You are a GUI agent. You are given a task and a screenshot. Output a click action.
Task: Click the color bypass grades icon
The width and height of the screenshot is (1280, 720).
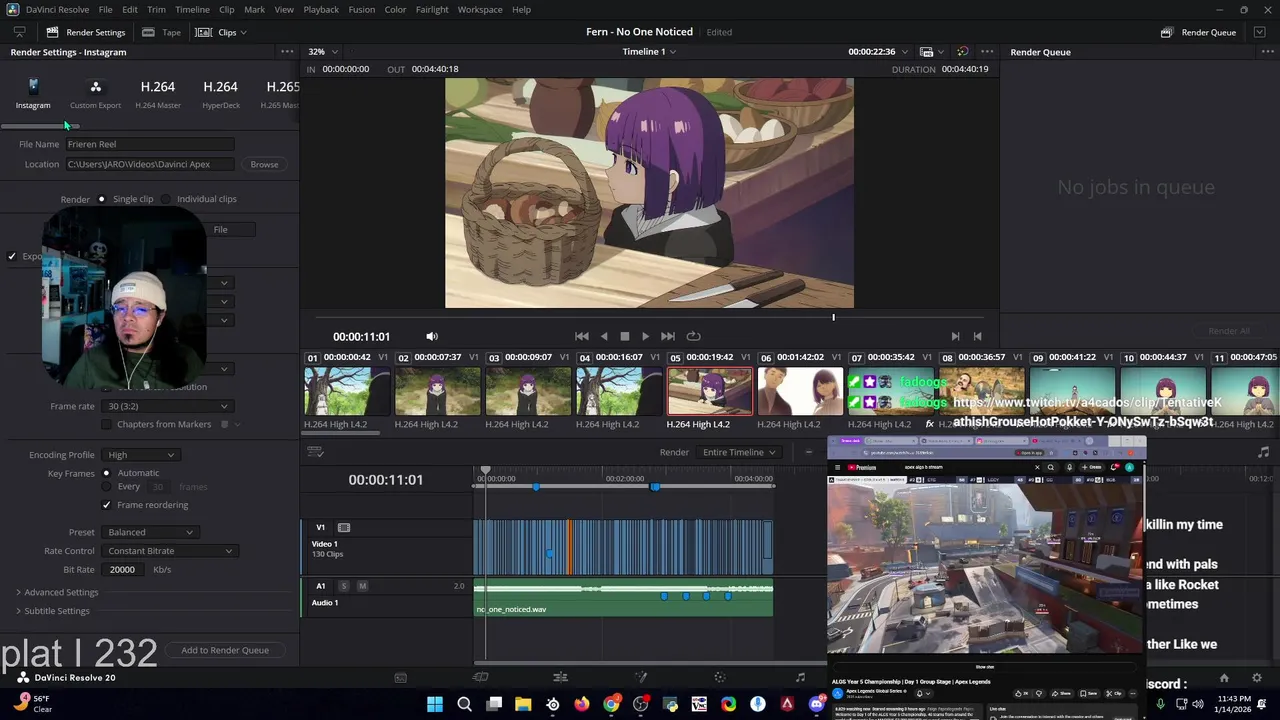(x=962, y=51)
